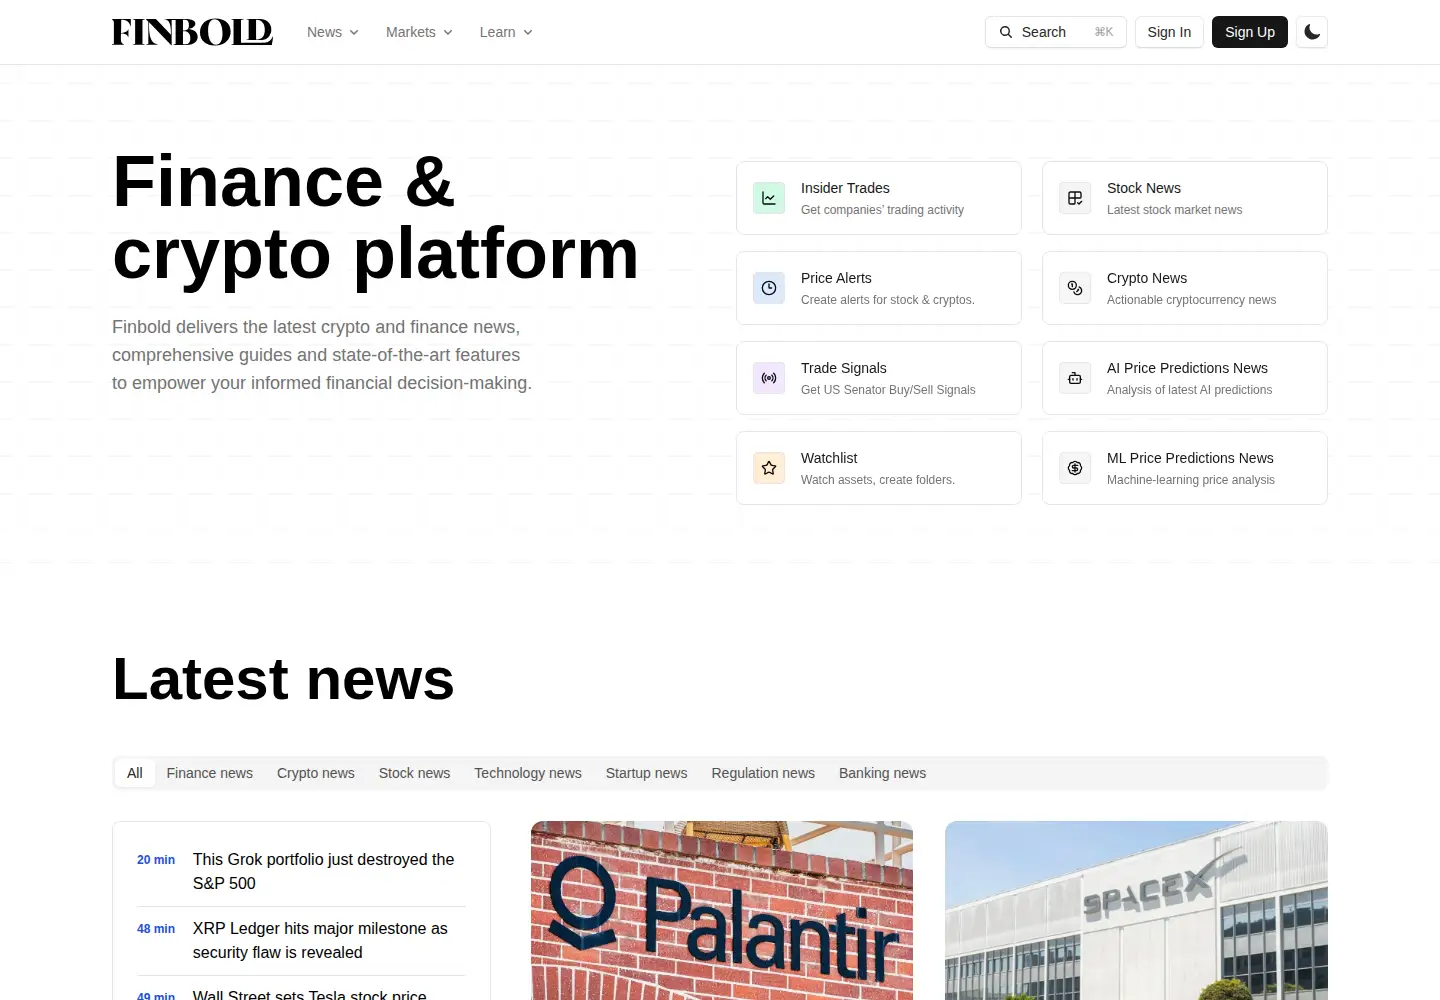Click the AI Price Predictions robot icon
1440x1000 pixels.
(1075, 378)
